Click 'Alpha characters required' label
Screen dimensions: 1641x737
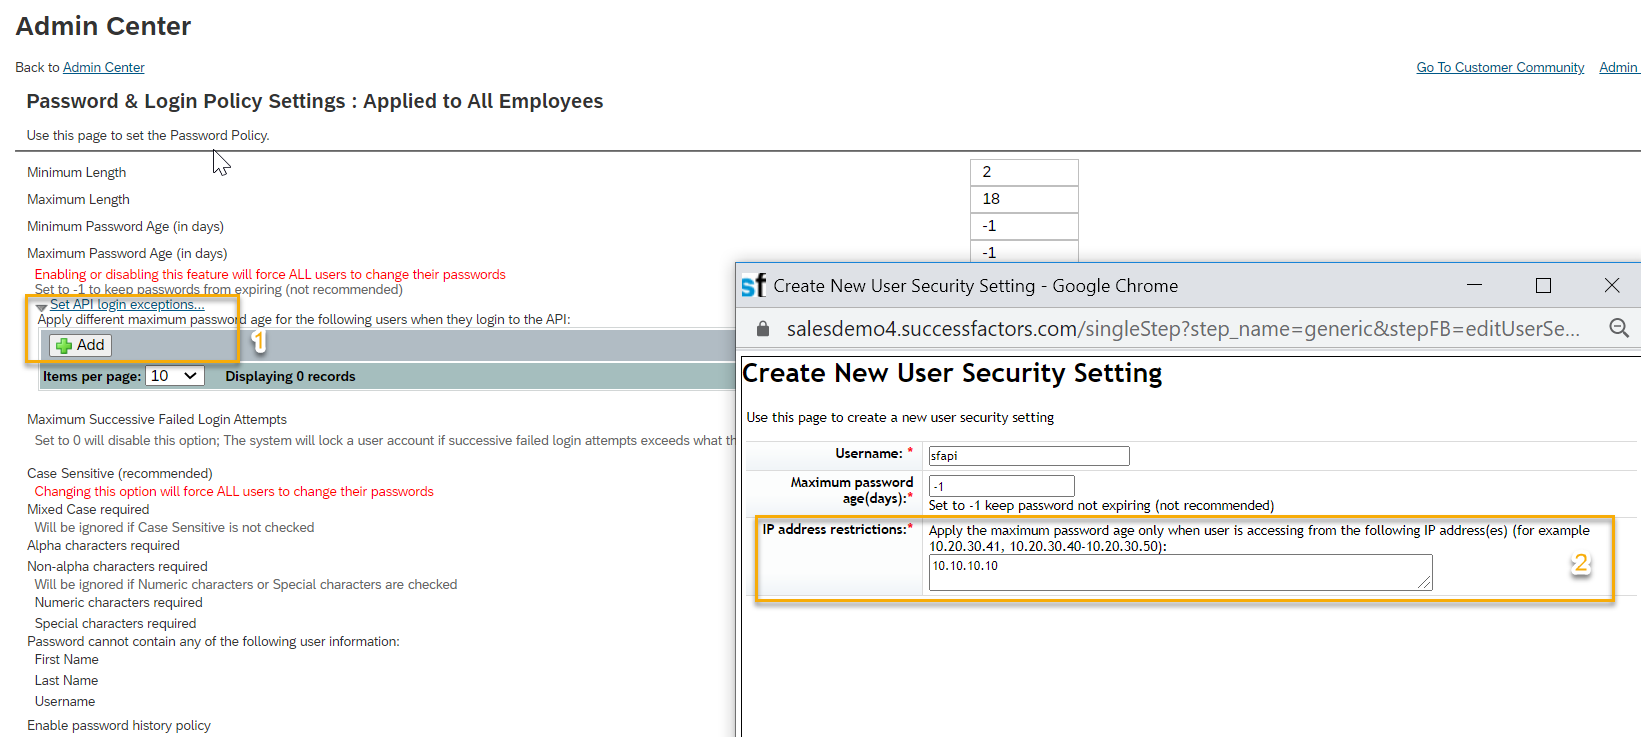(103, 545)
